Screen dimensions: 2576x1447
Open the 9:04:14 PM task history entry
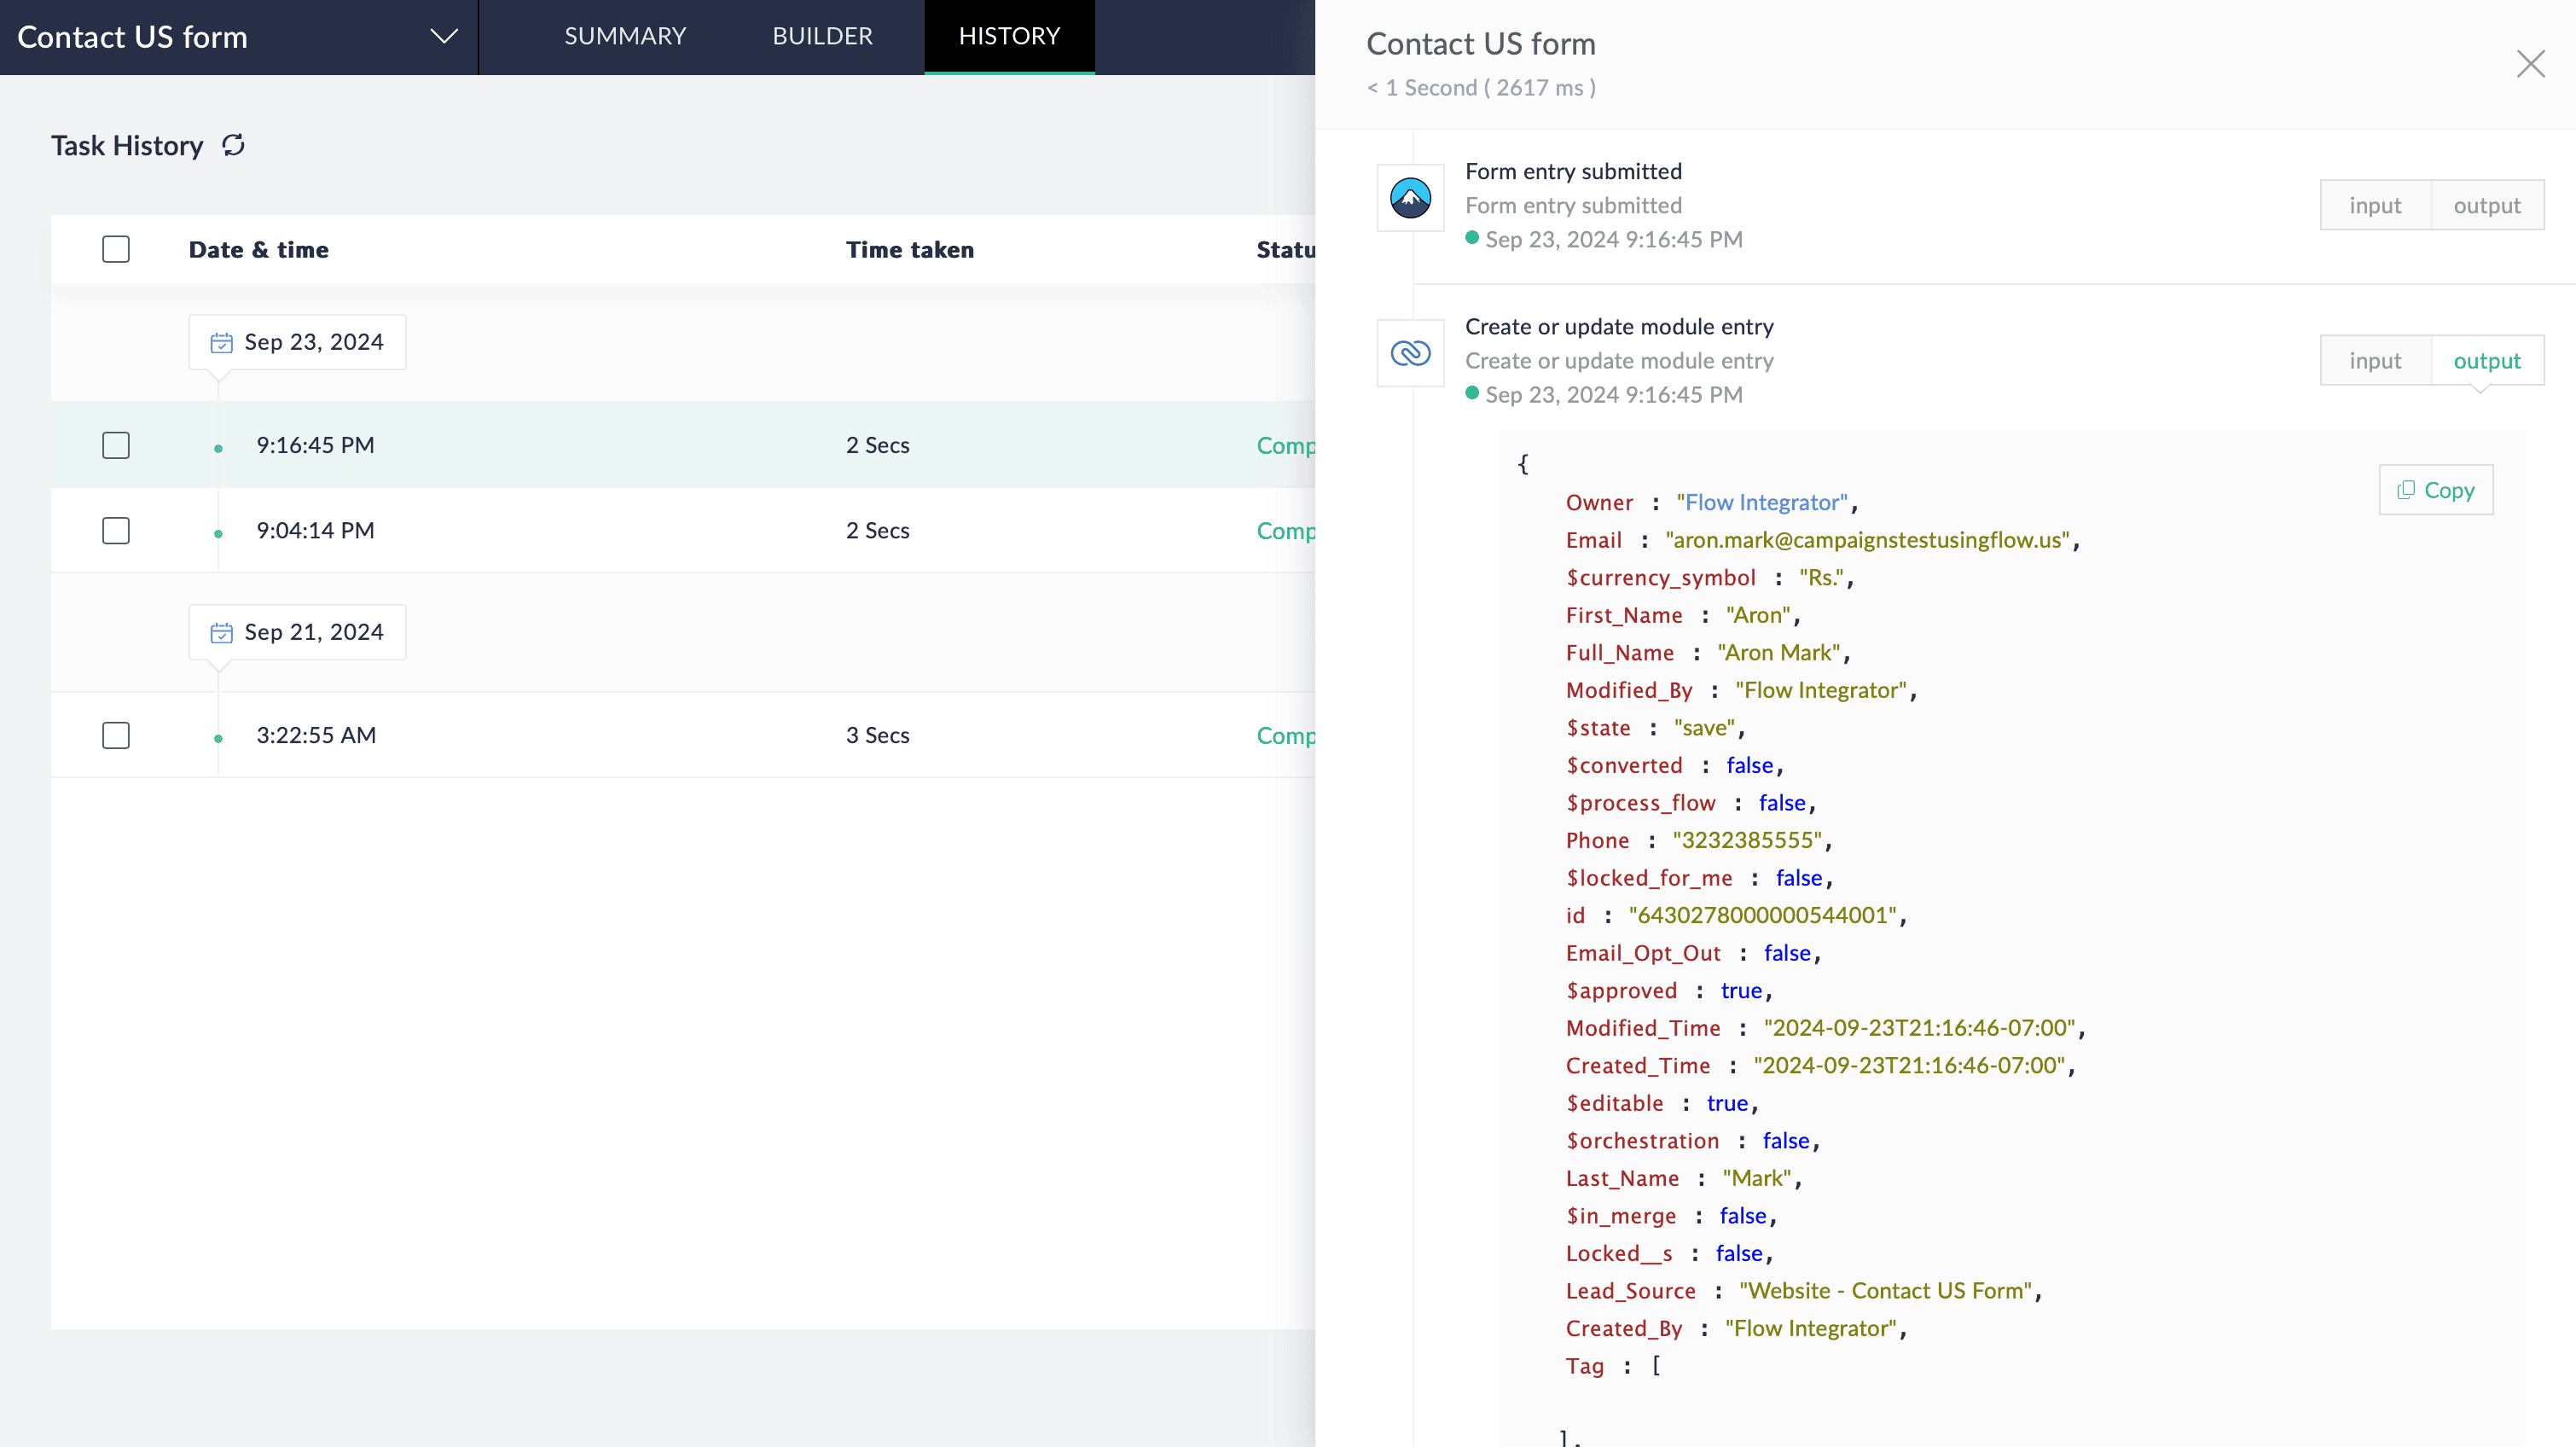click(315, 530)
